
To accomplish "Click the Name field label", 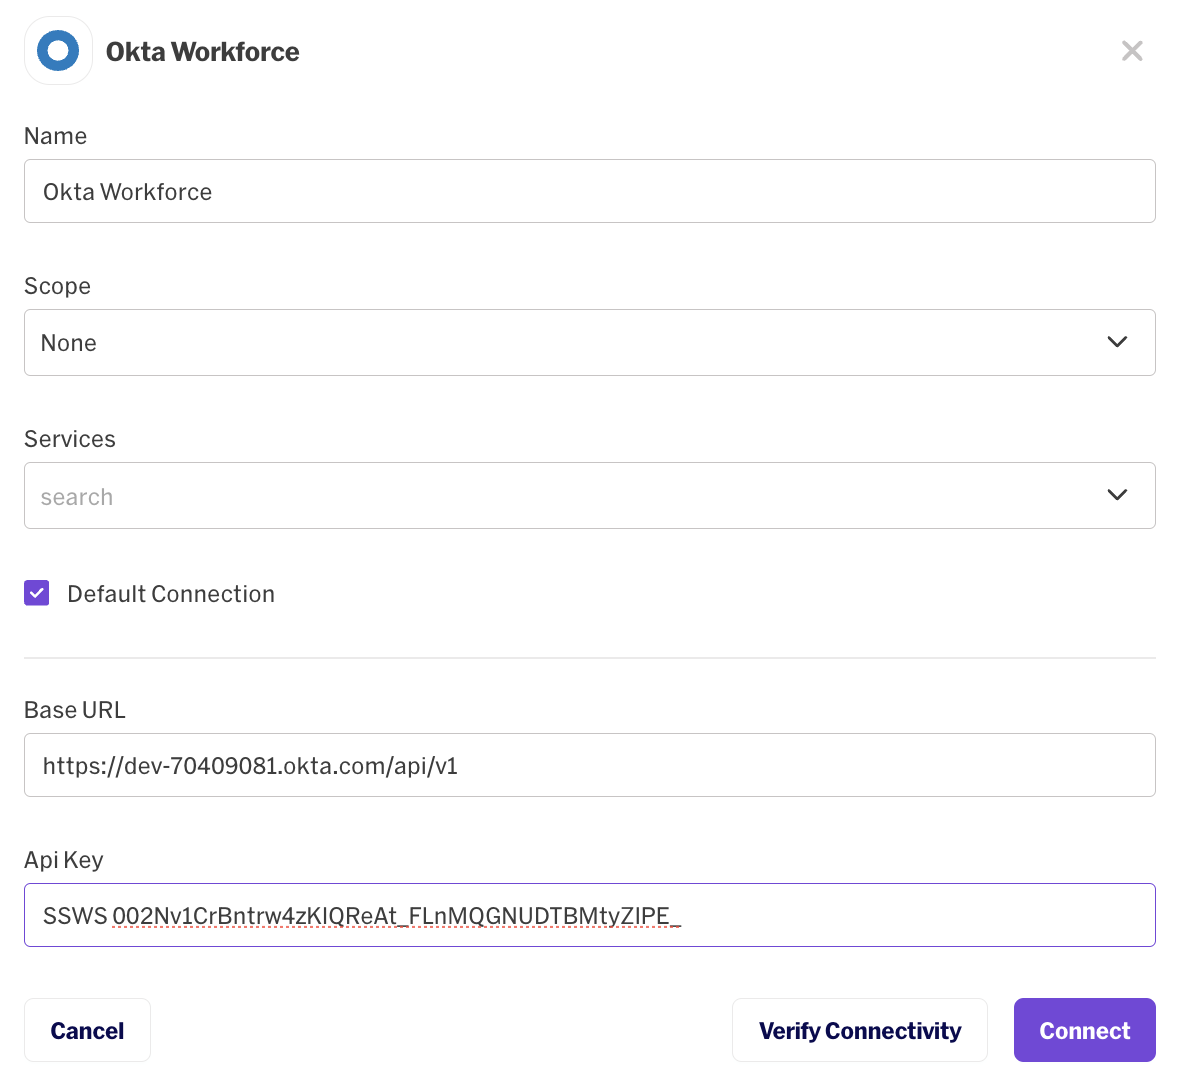I will tap(55, 136).
